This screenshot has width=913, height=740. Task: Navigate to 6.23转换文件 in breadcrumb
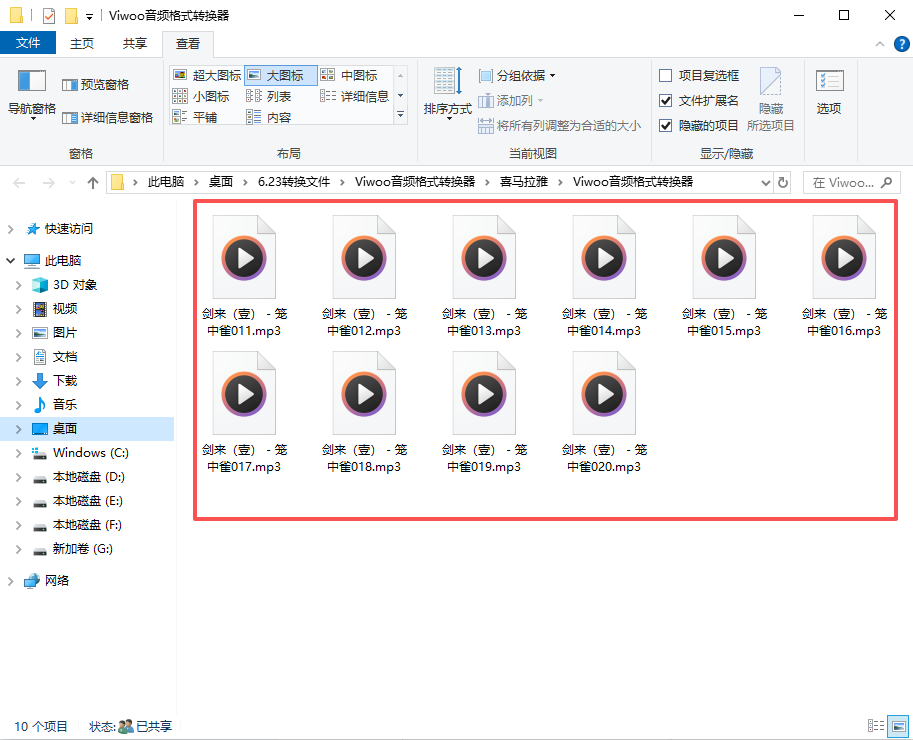click(294, 182)
